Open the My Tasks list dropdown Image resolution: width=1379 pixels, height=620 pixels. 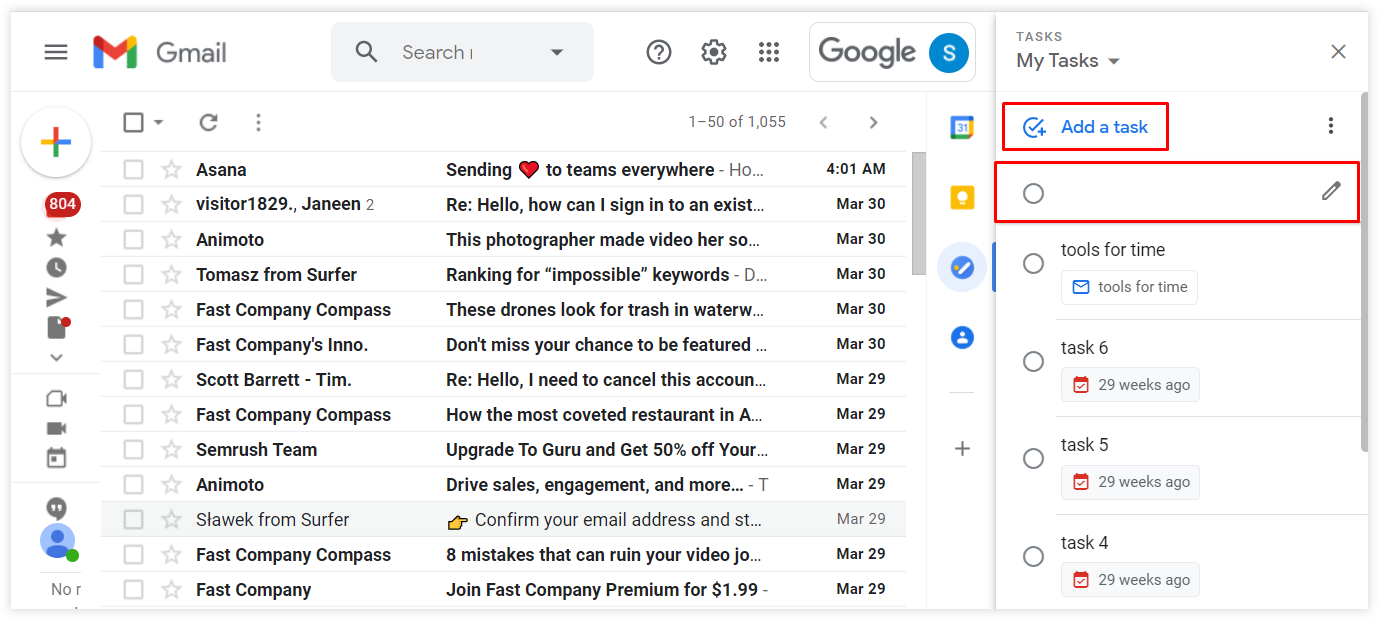pos(1067,60)
